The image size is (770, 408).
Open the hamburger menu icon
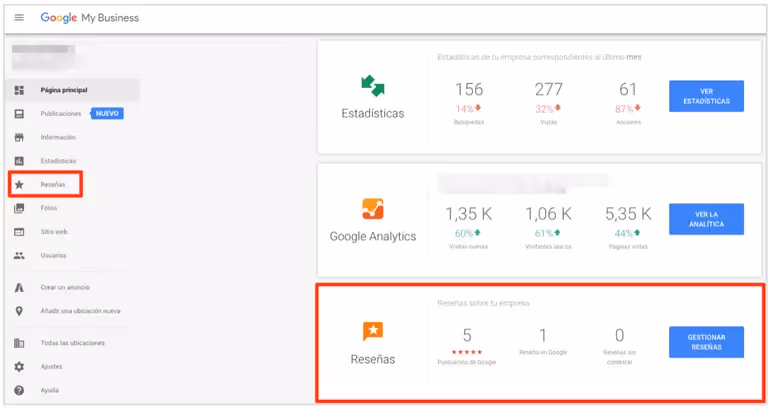point(19,18)
